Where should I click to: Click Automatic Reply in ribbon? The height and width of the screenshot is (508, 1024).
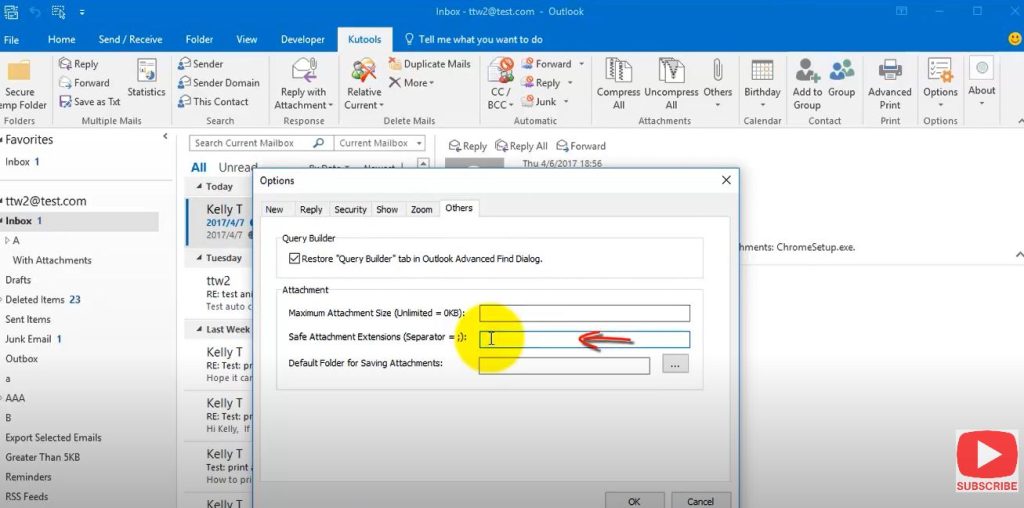pos(541,83)
